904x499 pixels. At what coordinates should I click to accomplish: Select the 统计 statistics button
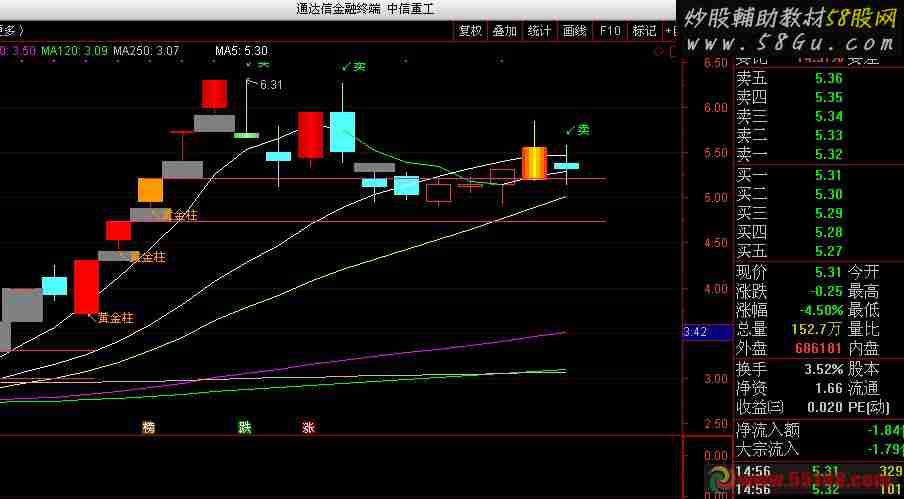[540, 31]
